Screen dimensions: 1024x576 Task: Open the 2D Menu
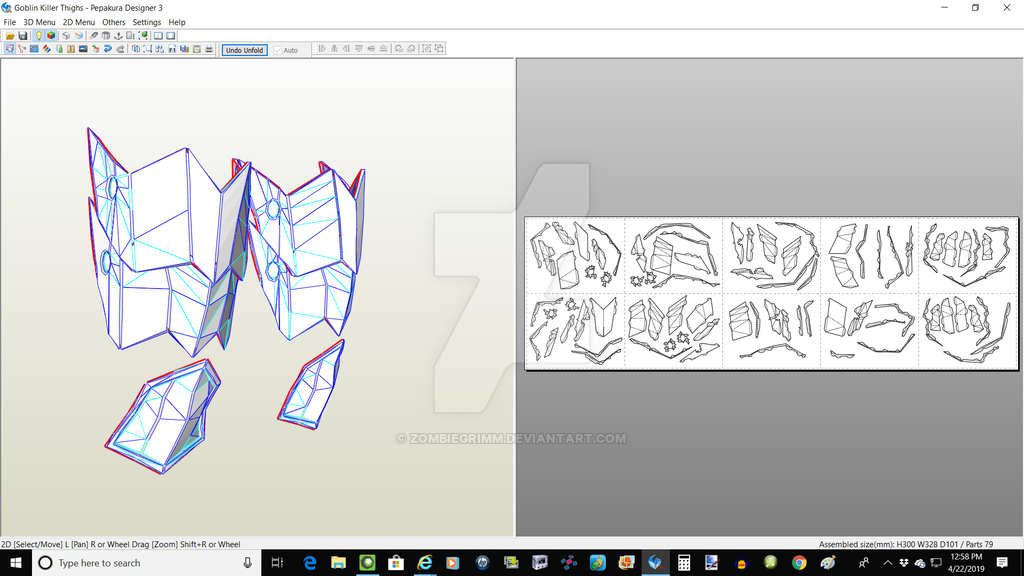pyautogui.click(x=78, y=22)
